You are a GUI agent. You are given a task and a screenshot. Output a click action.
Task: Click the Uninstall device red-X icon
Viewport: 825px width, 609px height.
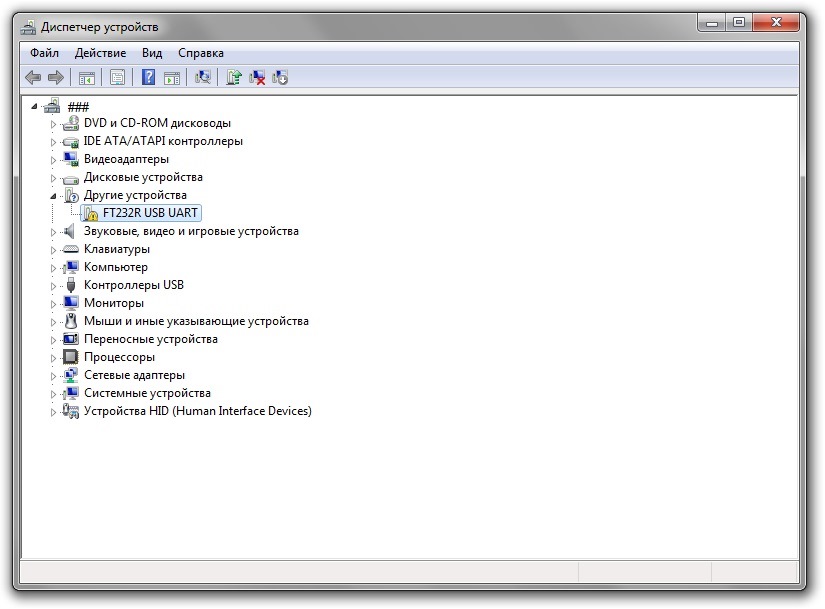coord(257,77)
